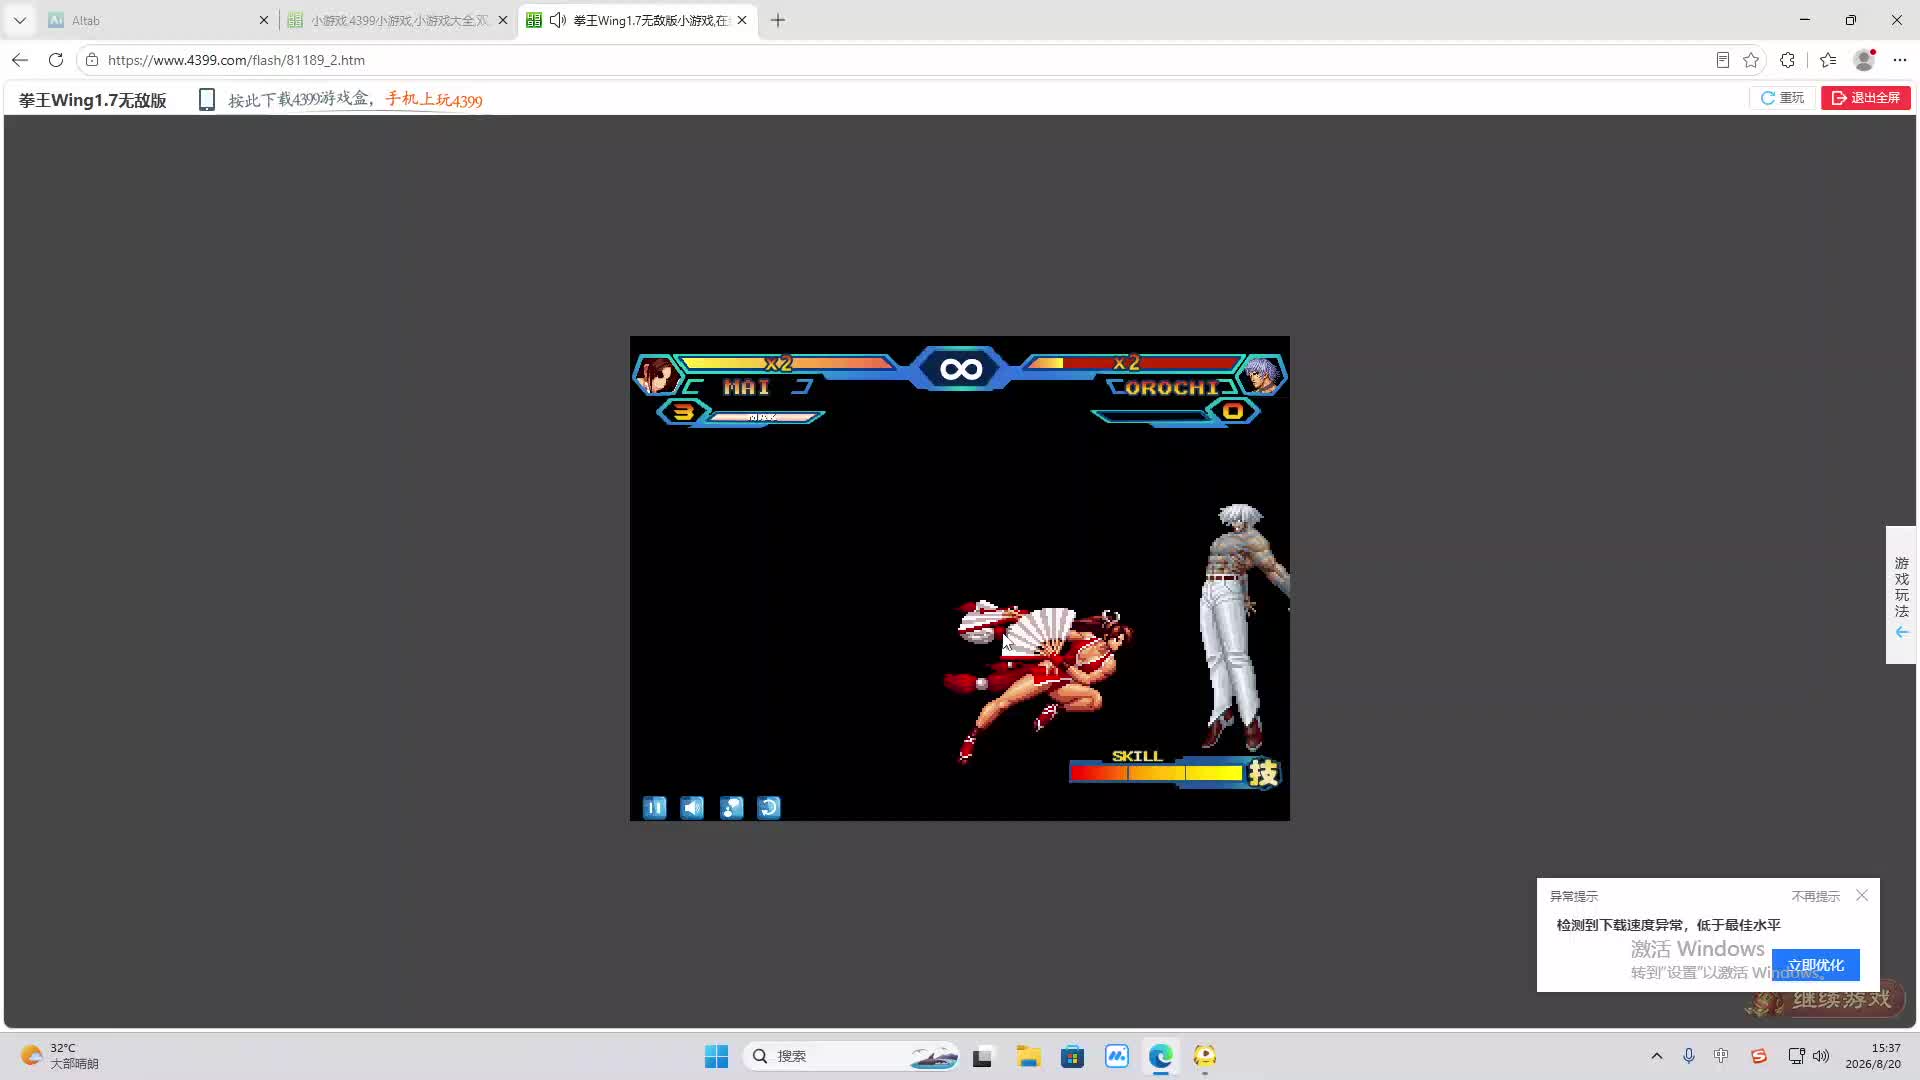Close the 小游戏,4399小游戏 tab
Image resolution: width=1920 pixels, height=1080 pixels.
503,20
